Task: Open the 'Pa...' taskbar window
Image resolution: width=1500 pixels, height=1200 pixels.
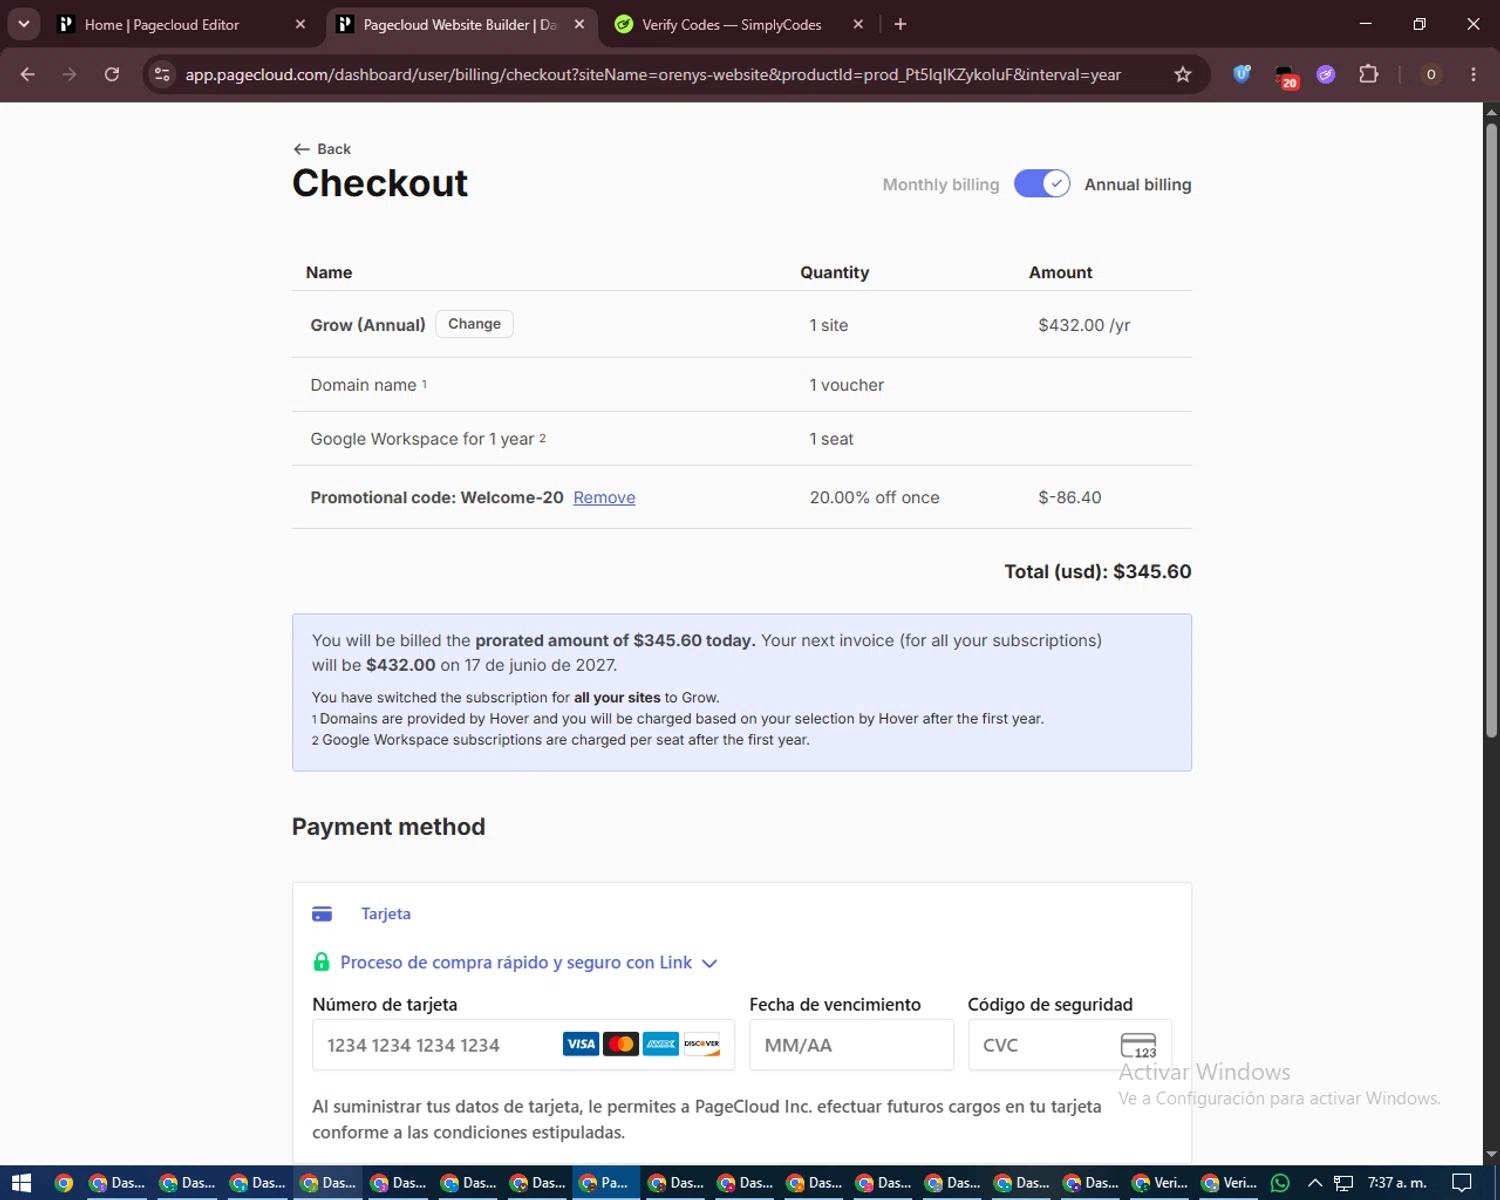Action: tap(605, 1183)
